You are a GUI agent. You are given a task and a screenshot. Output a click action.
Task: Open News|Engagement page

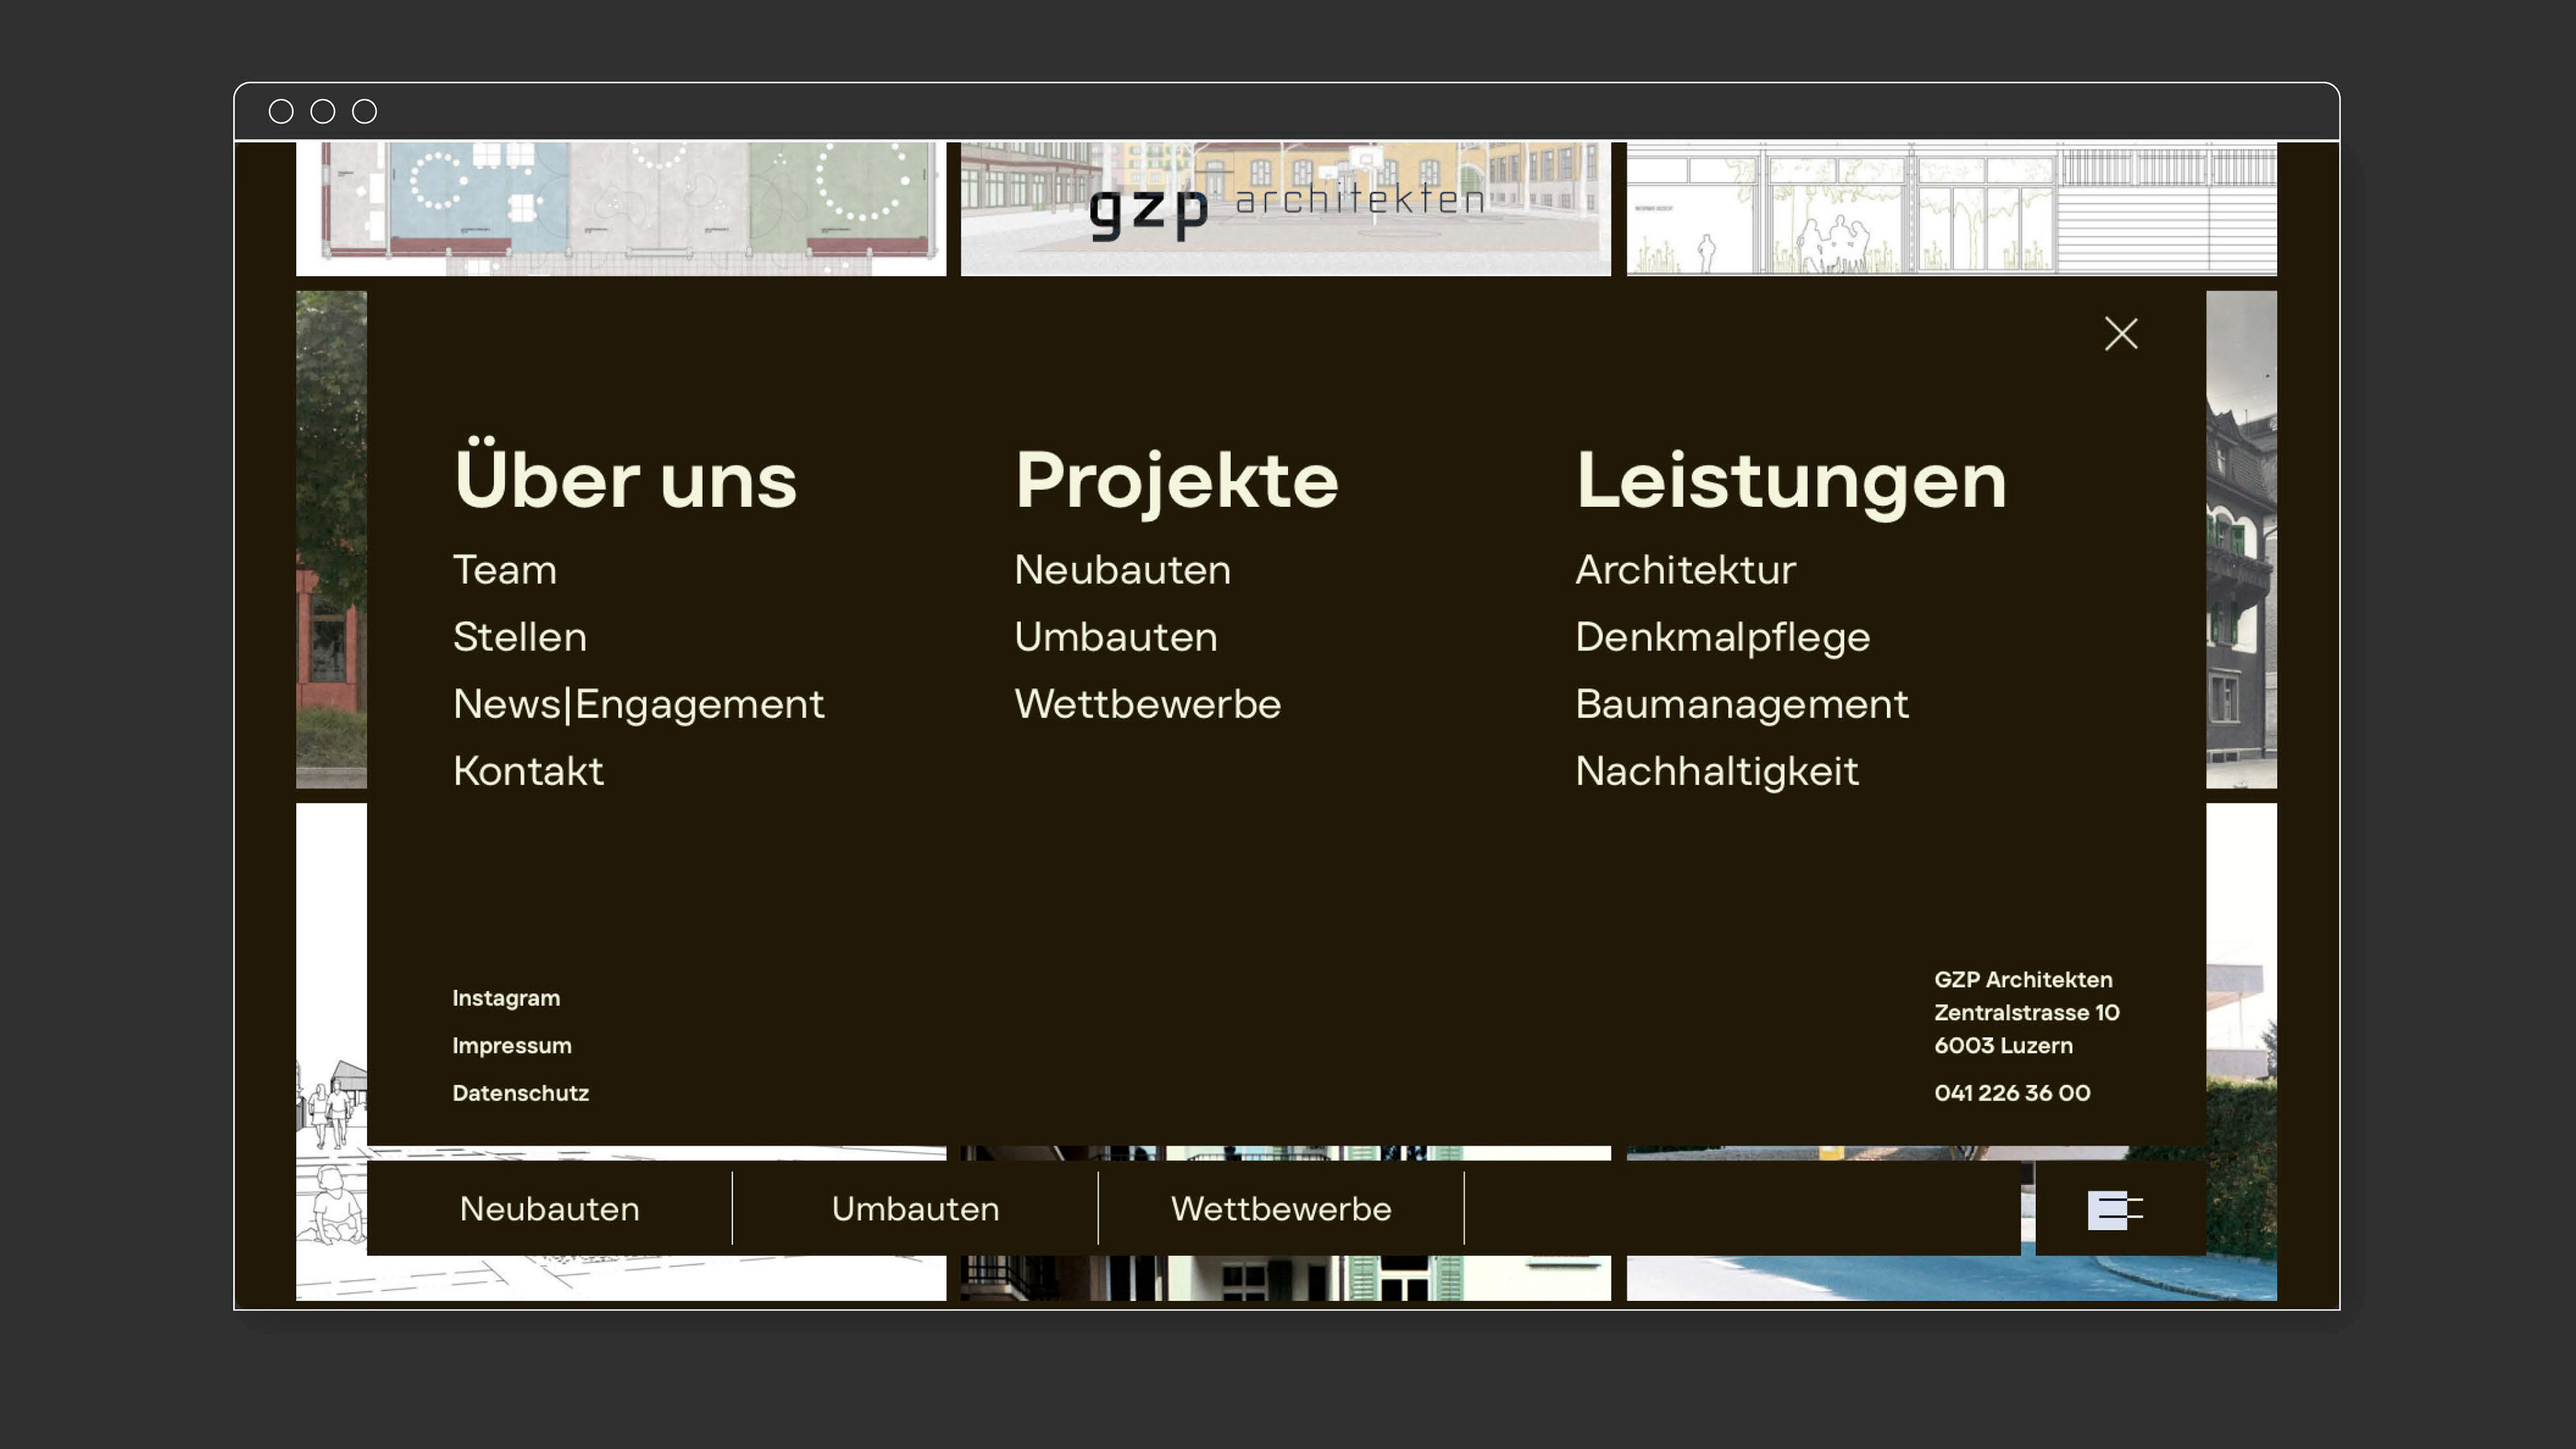tap(639, 705)
